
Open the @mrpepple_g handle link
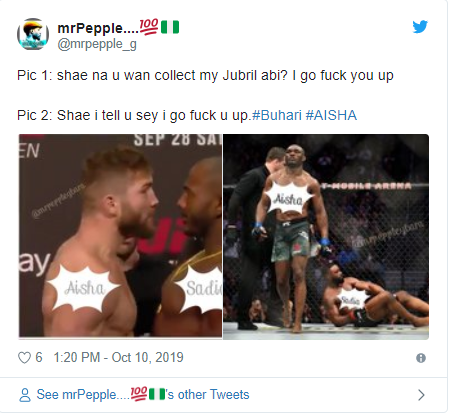pyautogui.click(x=97, y=44)
